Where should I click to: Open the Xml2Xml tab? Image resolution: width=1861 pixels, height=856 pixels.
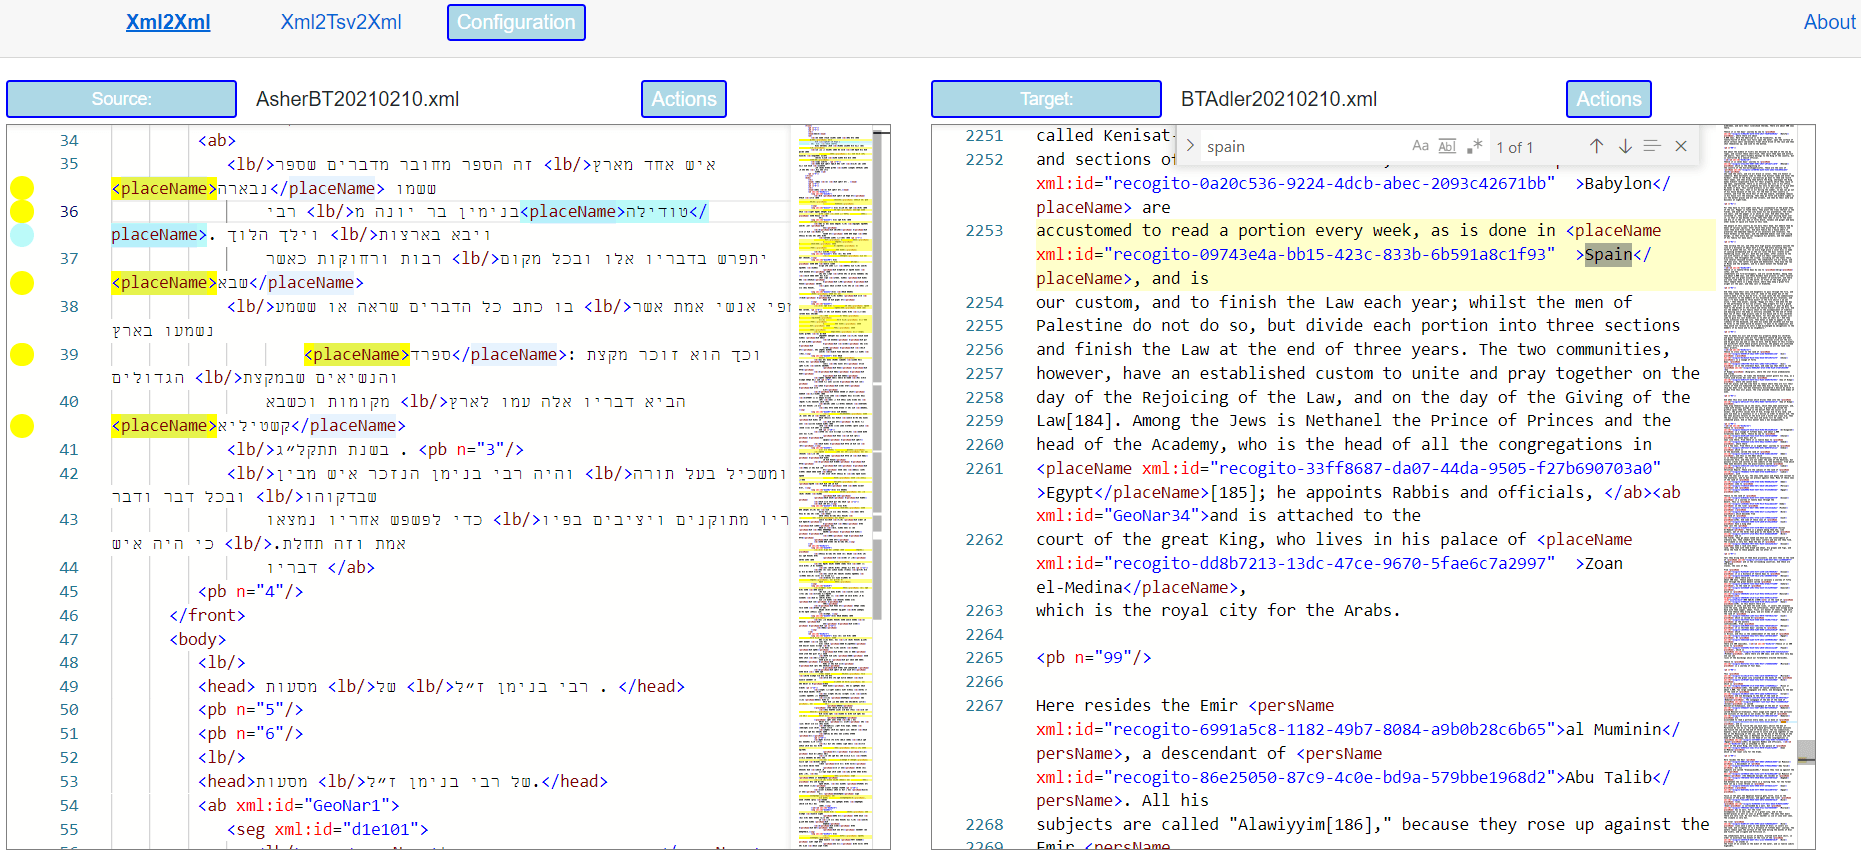pyautogui.click(x=168, y=22)
